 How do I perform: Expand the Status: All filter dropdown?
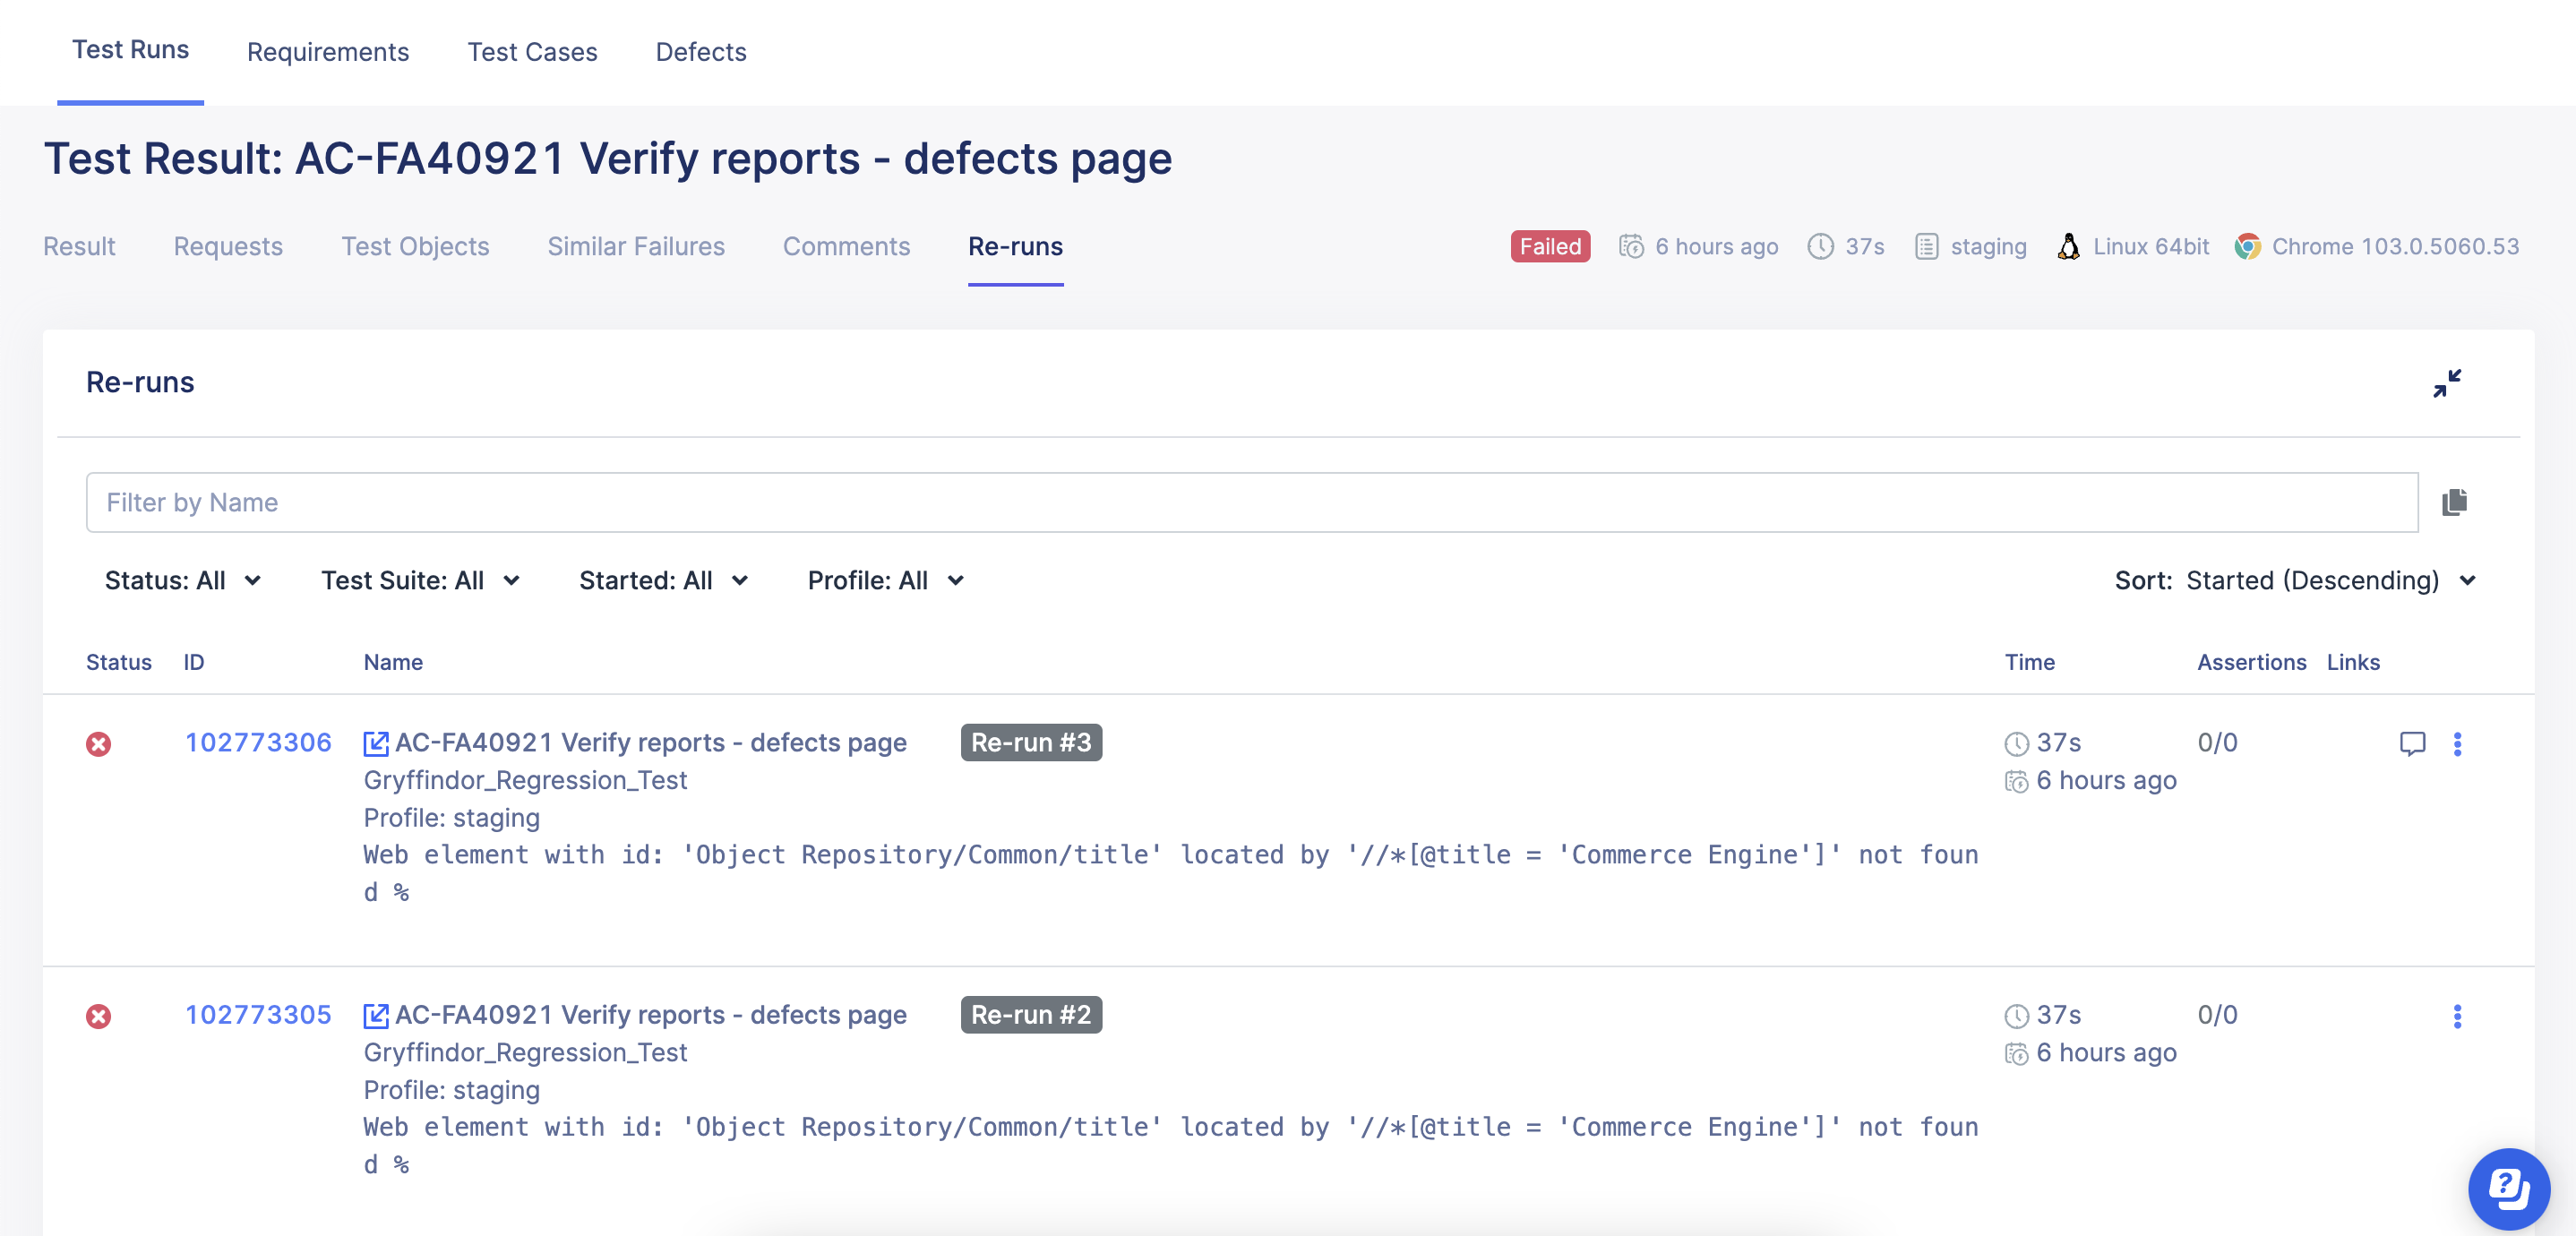click(182, 581)
